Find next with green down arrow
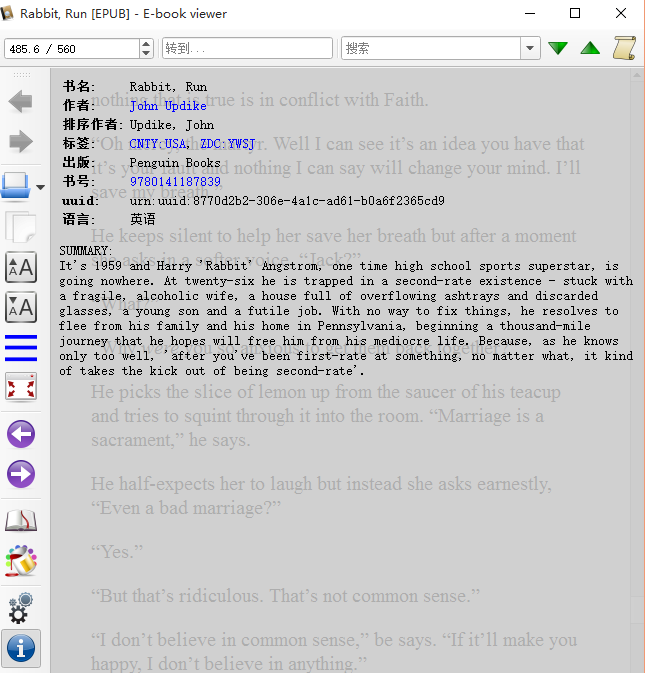 coord(558,48)
